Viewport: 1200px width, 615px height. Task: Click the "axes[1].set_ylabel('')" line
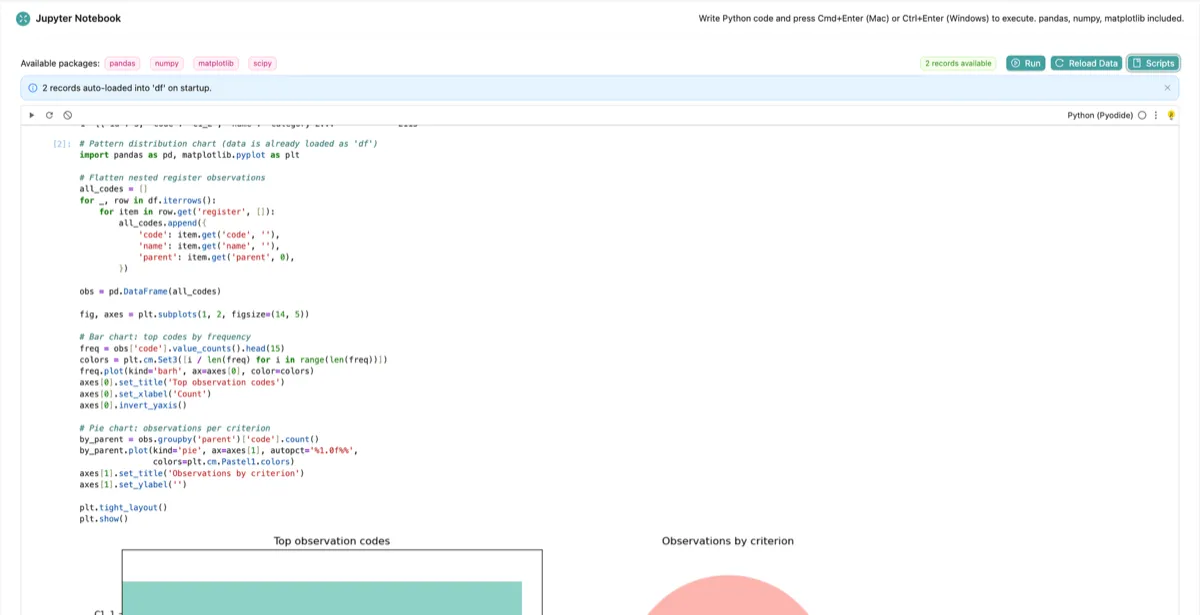[x=133, y=484]
